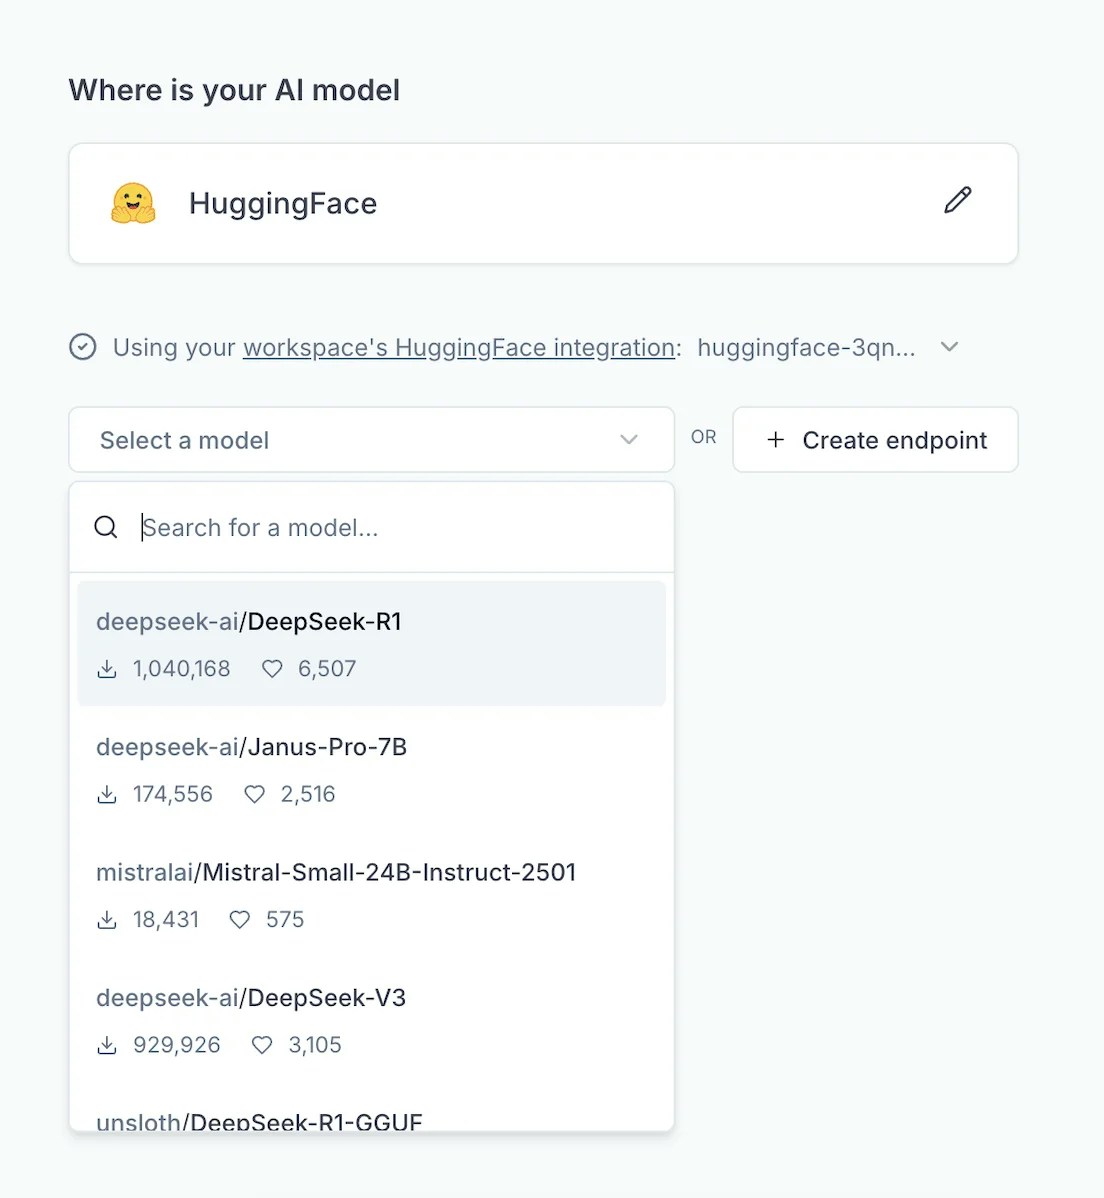1104x1198 pixels.
Task: Toggle the heart on Janus-Pro-7B
Action: pos(254,794)
